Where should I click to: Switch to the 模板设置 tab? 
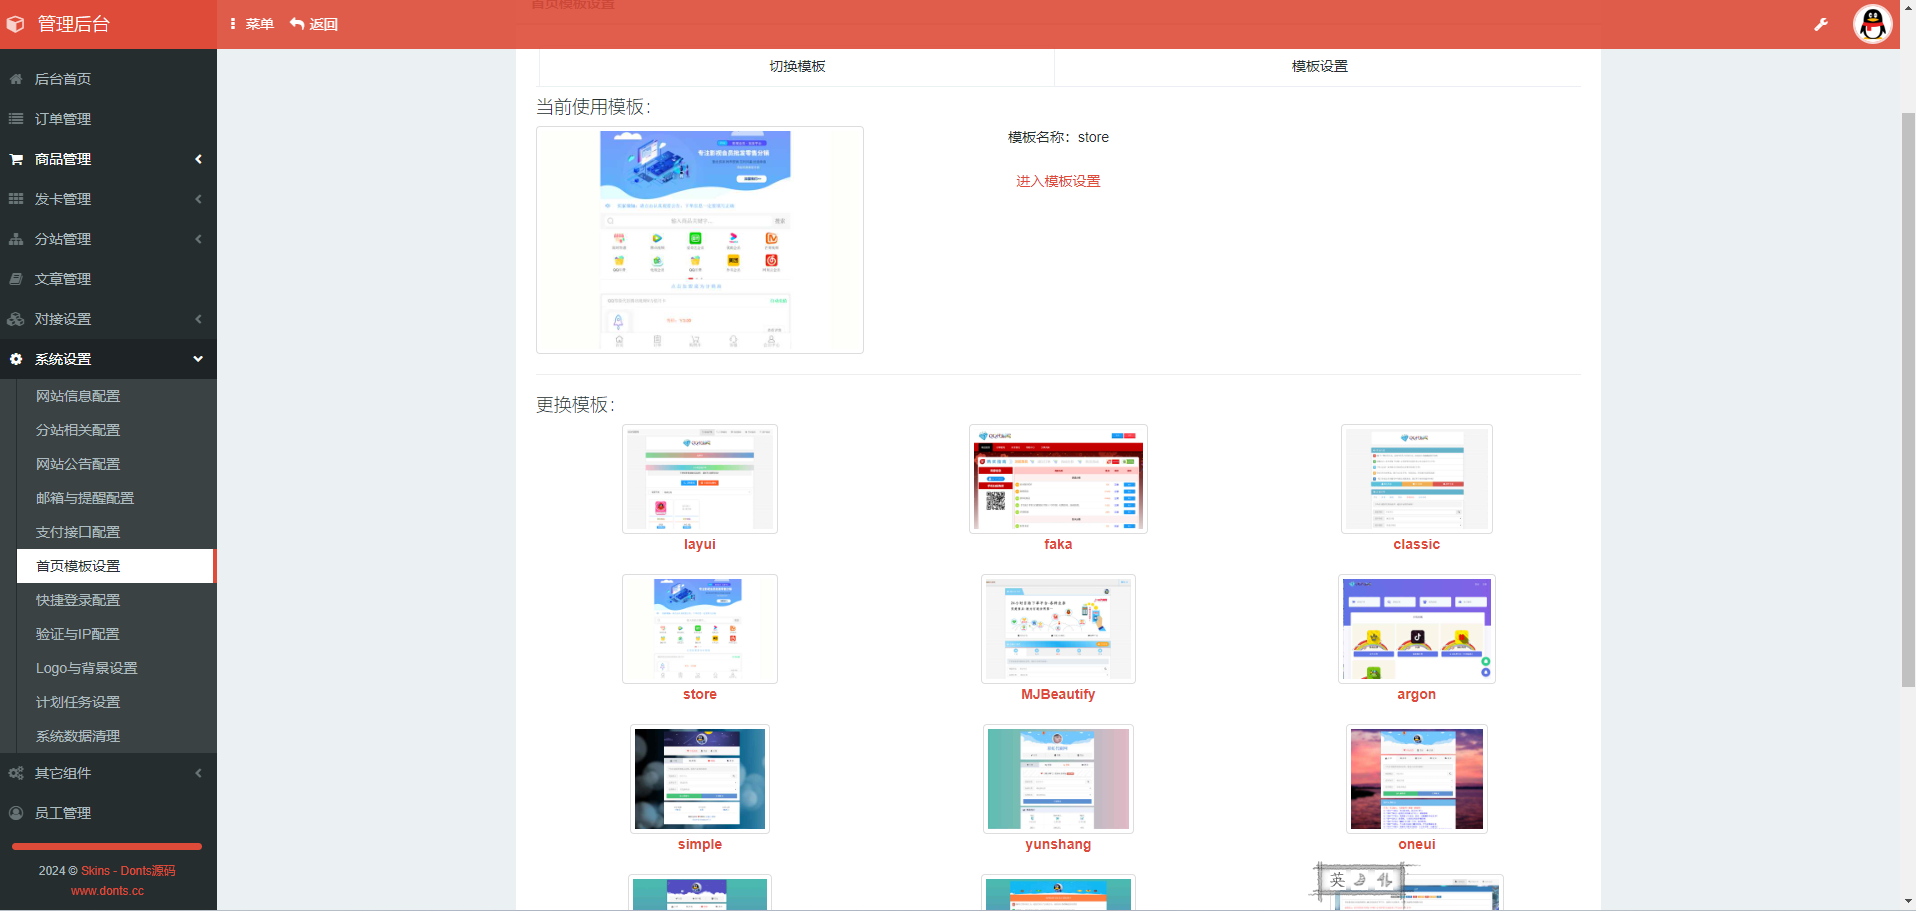pos(1318,66)
